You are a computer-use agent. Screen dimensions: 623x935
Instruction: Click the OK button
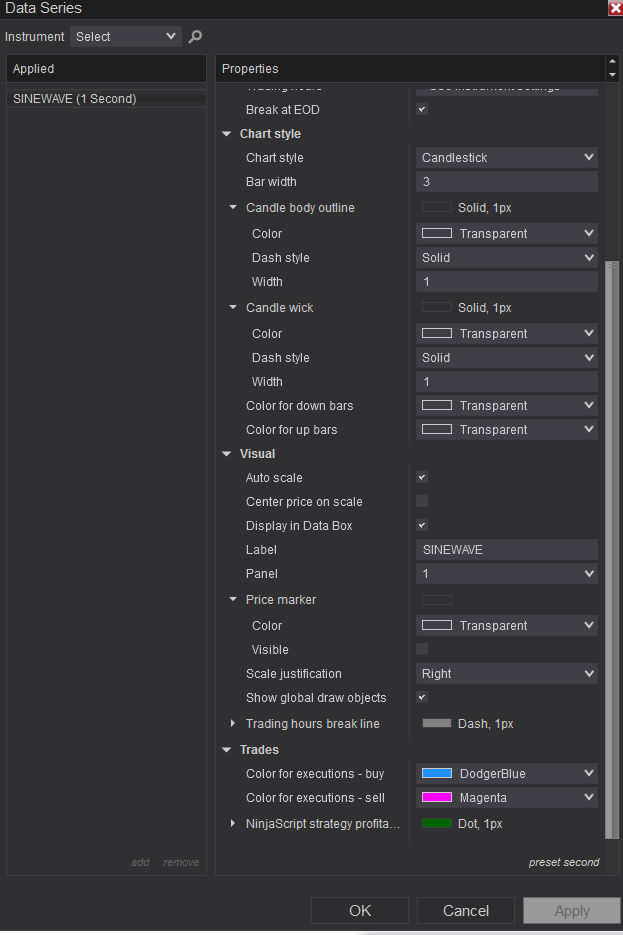click(360, 911)
